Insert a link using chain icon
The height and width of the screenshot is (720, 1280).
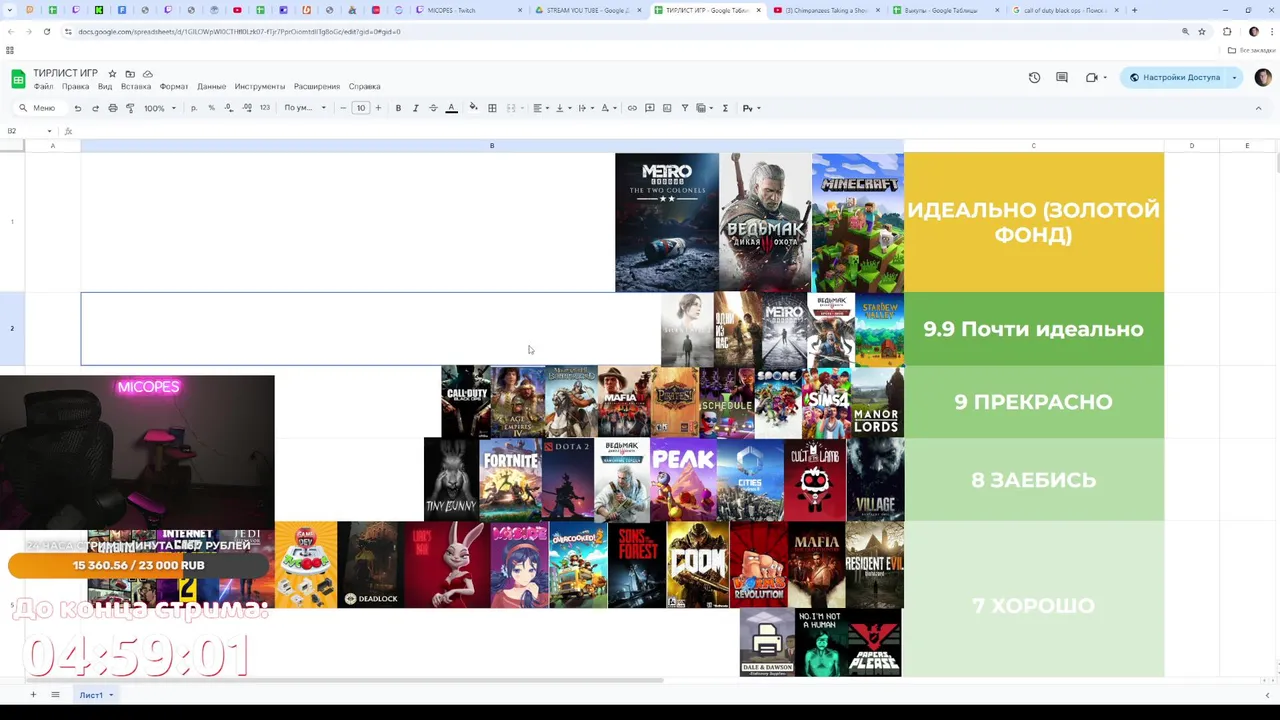(632, 108)
